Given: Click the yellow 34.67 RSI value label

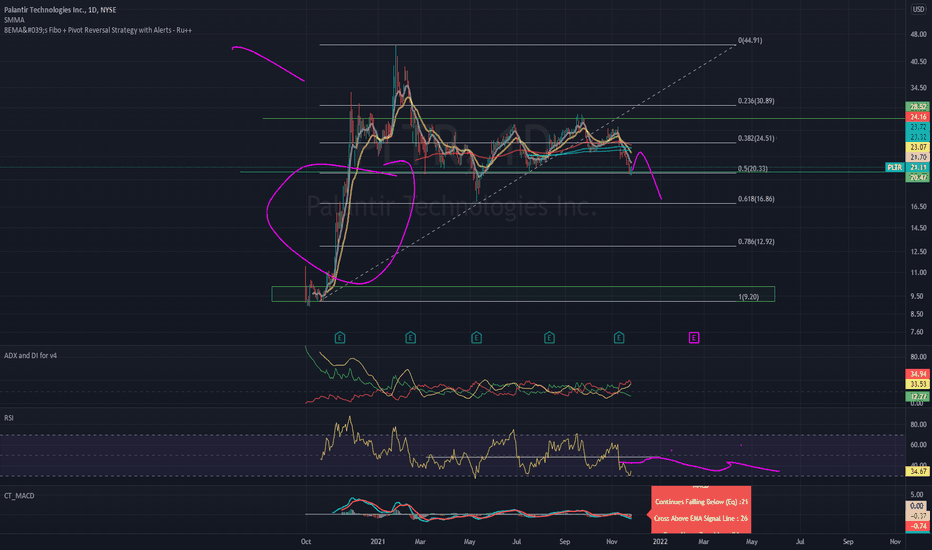Looking at the screenshot, I should 918,472.
